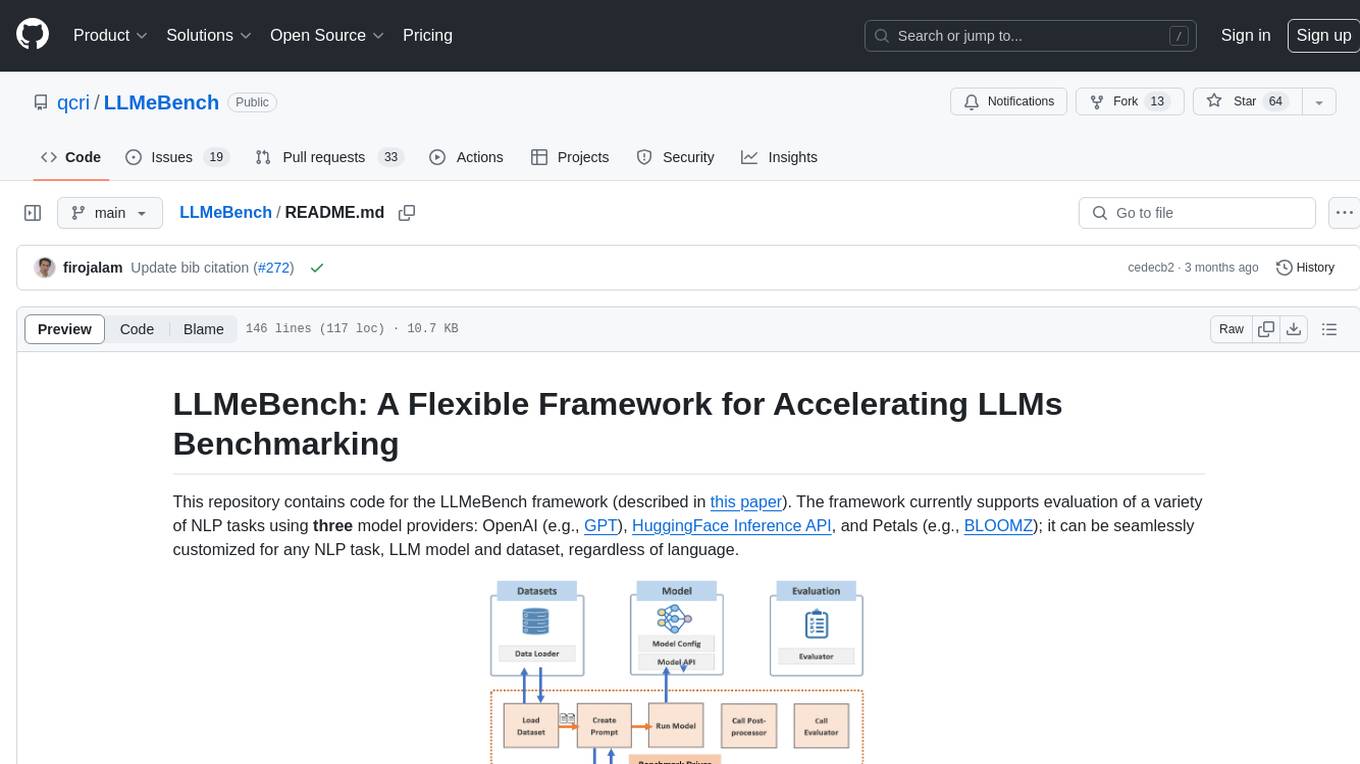The width and height of the screenshot is (1360, 764).
Task: Open the star lists dropdown arrow
Action: click(1319, 102)
